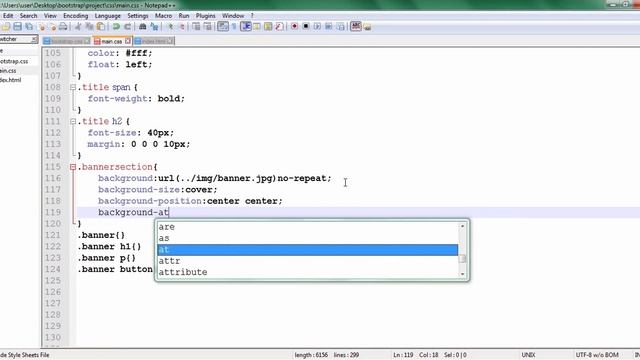Screen dimensions: 640x360
Task: Choose 'attr' in autocomplete list
Action: point(308,261)
